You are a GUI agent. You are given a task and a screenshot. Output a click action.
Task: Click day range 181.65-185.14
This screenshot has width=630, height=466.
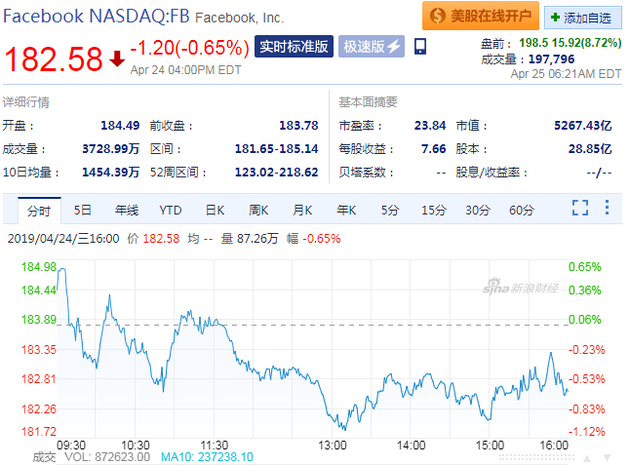click(276, 149)
